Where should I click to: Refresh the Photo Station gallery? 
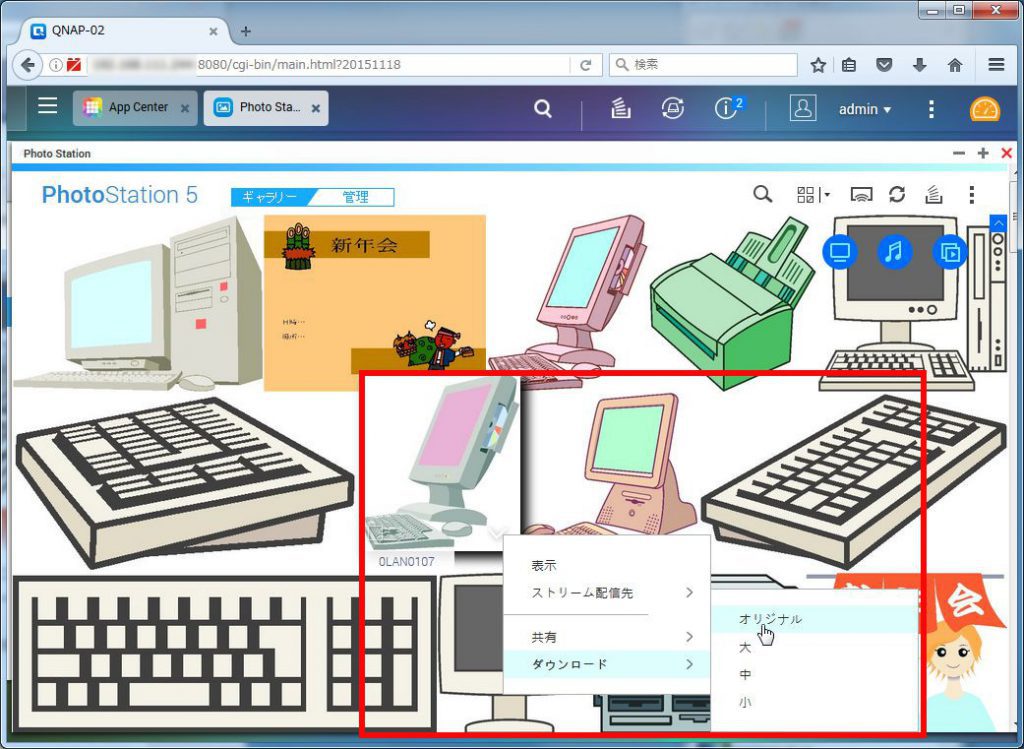click(x=897, y=194)
